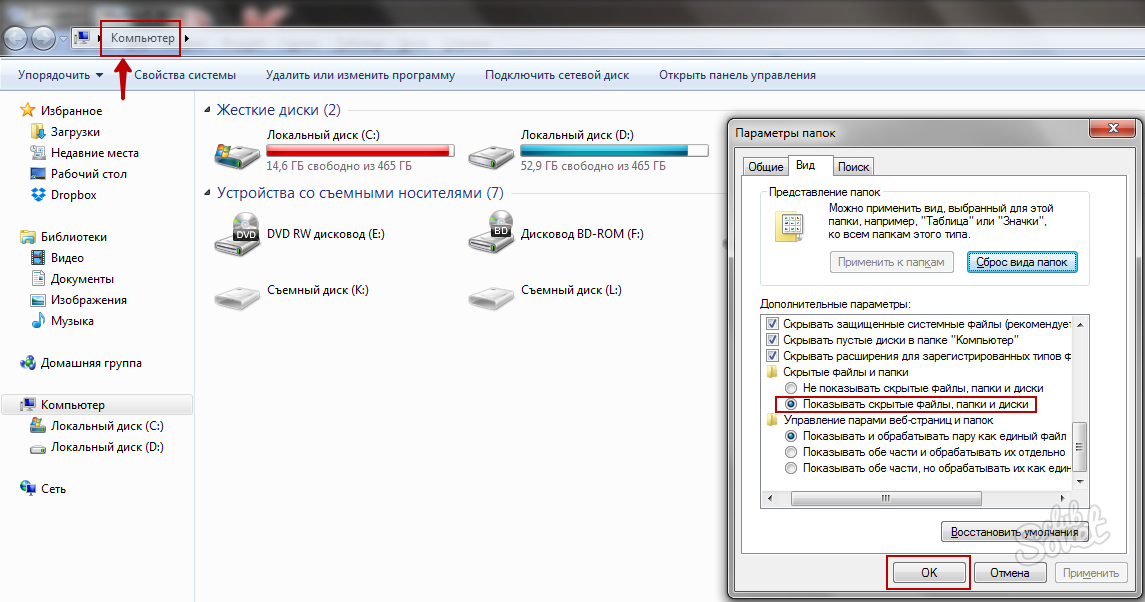Select 'Не показывать скрытые файлы' radio button
Viewport: 1145px width, 602px height.
click(791, 388)
